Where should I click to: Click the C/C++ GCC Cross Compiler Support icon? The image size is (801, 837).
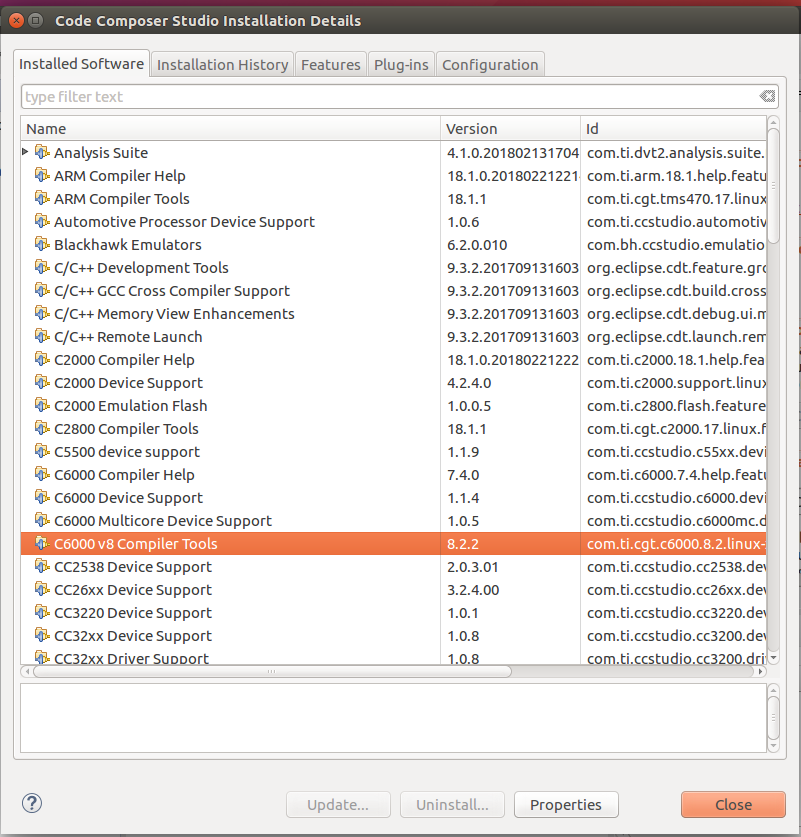pos(42,290)
